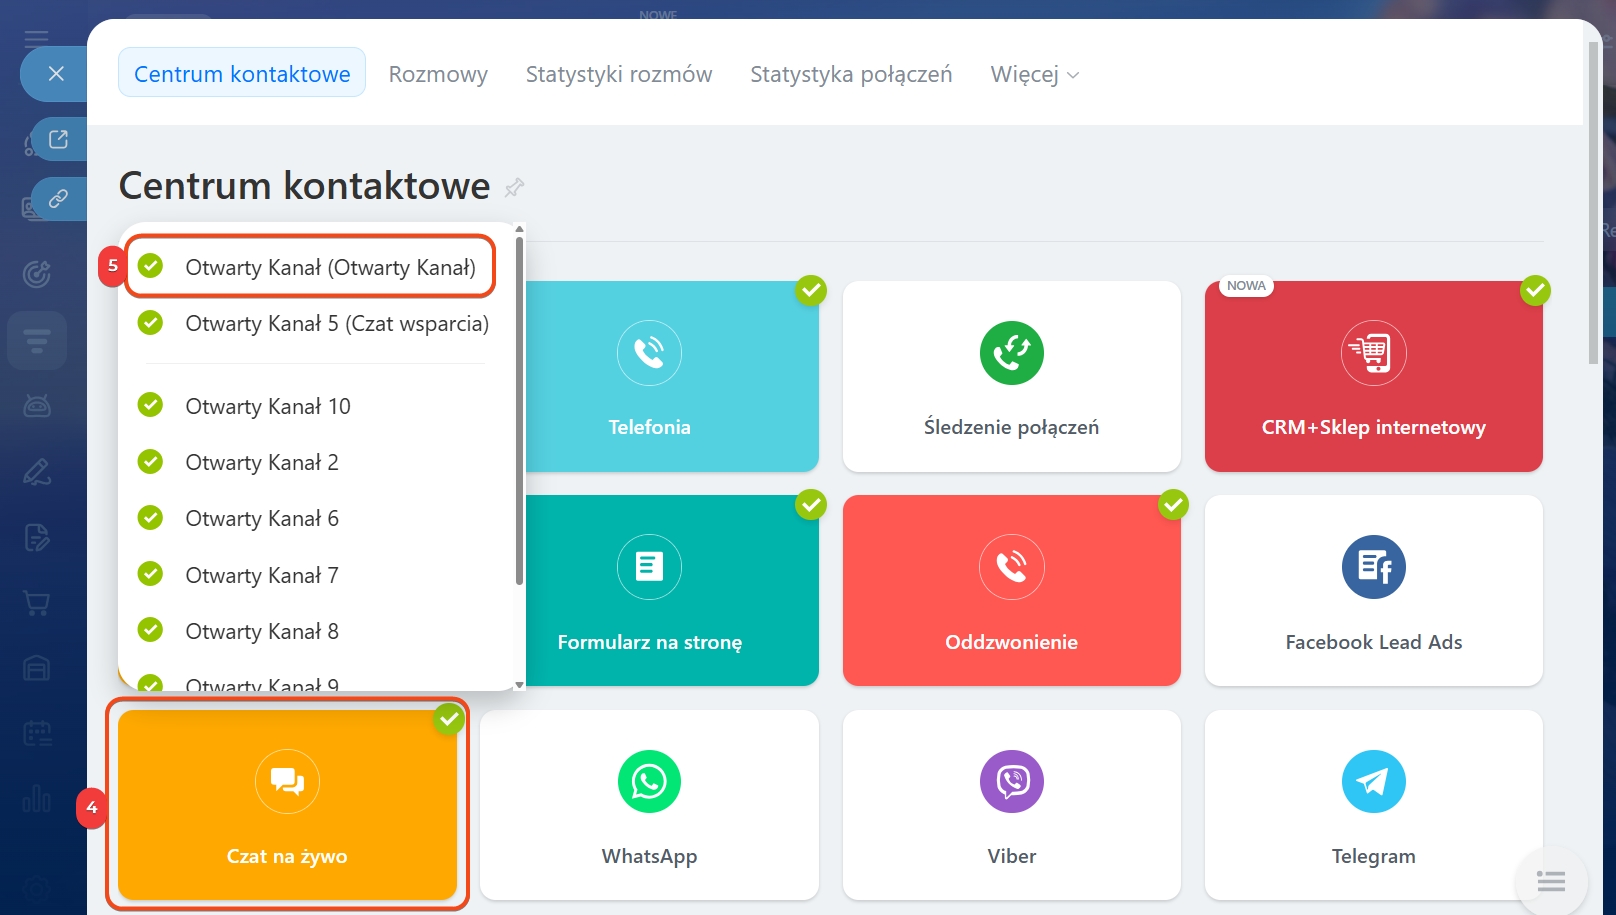Open the CRM+Sklep internetowy tile
Screen dimensions: 1616x915
pyautogui.click(x=1373, y=376)
